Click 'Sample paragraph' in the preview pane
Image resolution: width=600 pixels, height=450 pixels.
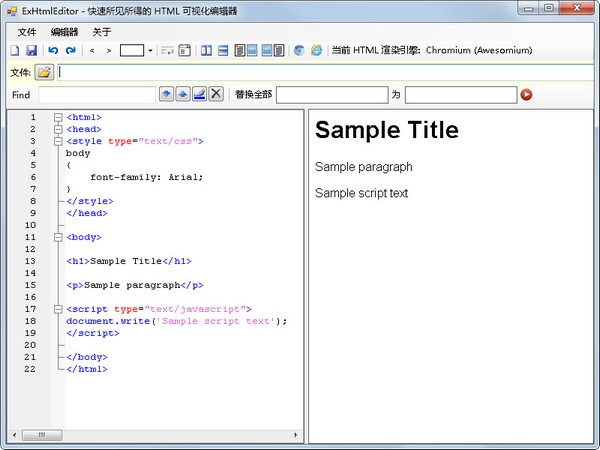pyautogui.click(x=364, y=167)
